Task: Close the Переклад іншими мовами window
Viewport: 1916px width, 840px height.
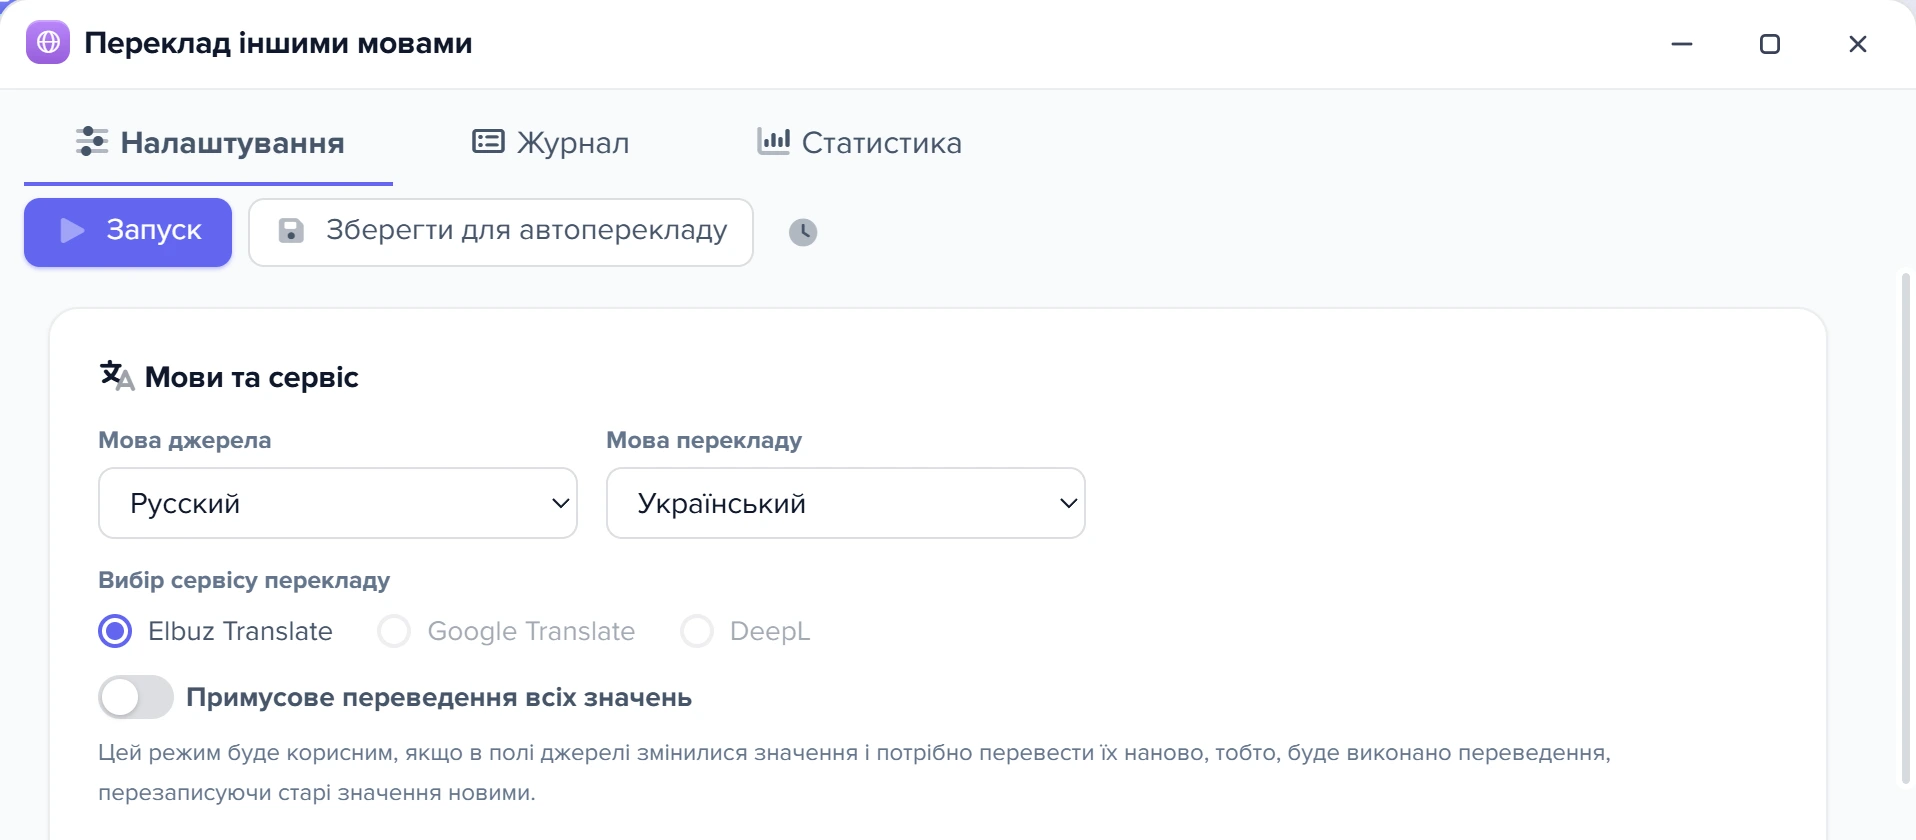Action: (1858, 44)
